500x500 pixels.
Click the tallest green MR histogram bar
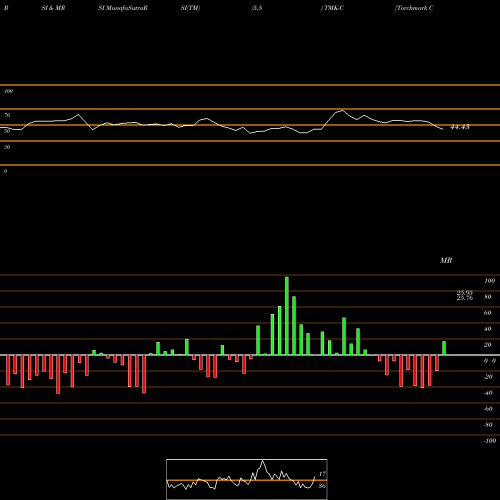(287, 316)
